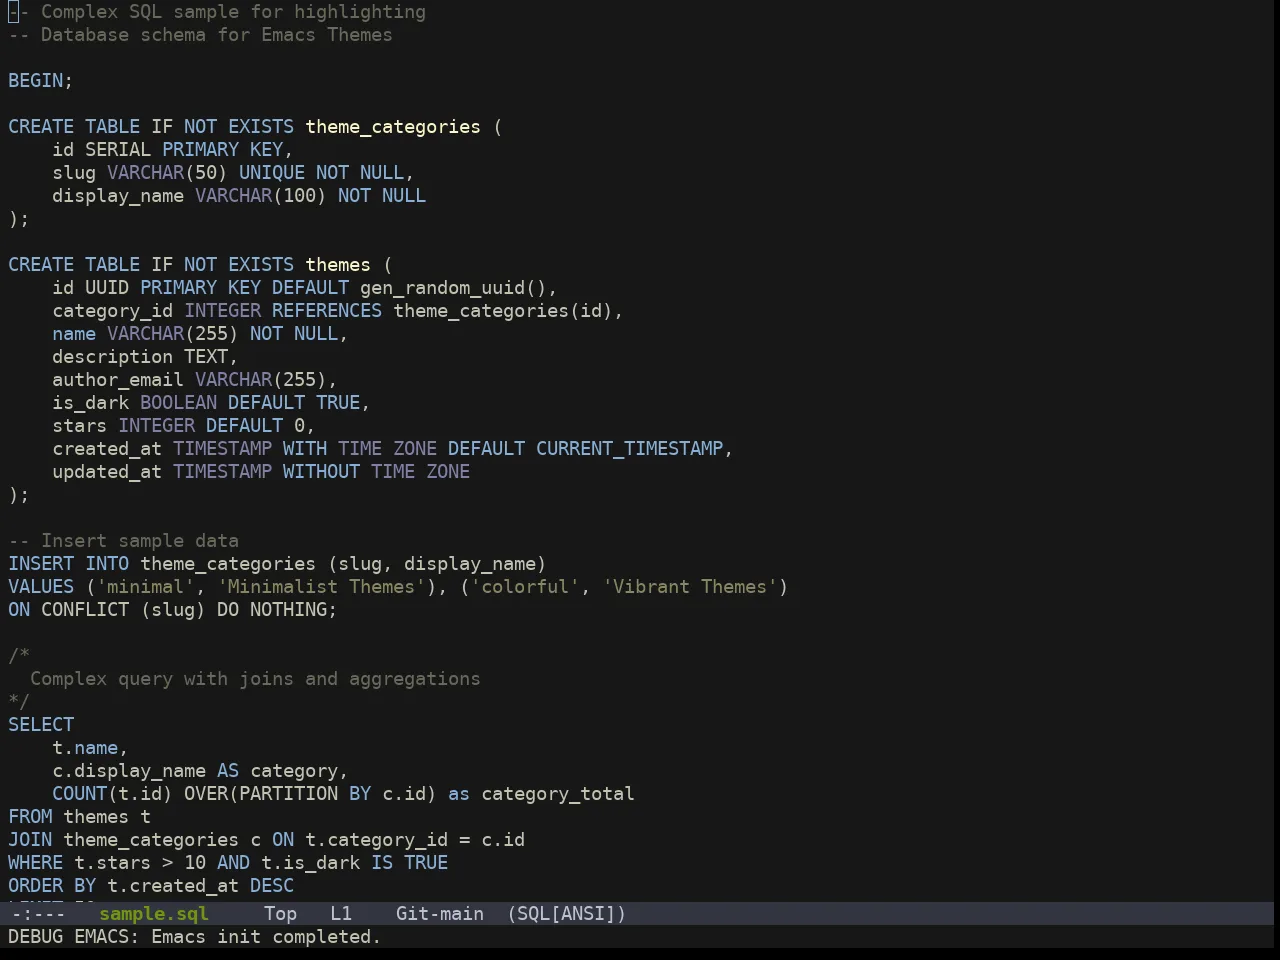Click 'description TEXT' line

click(x=145, y=357)
